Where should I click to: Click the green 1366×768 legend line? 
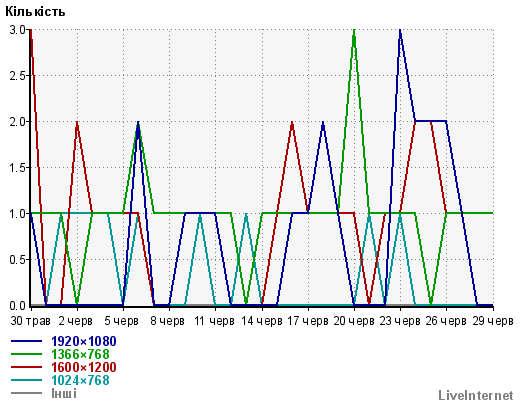(x=27, y=354)
